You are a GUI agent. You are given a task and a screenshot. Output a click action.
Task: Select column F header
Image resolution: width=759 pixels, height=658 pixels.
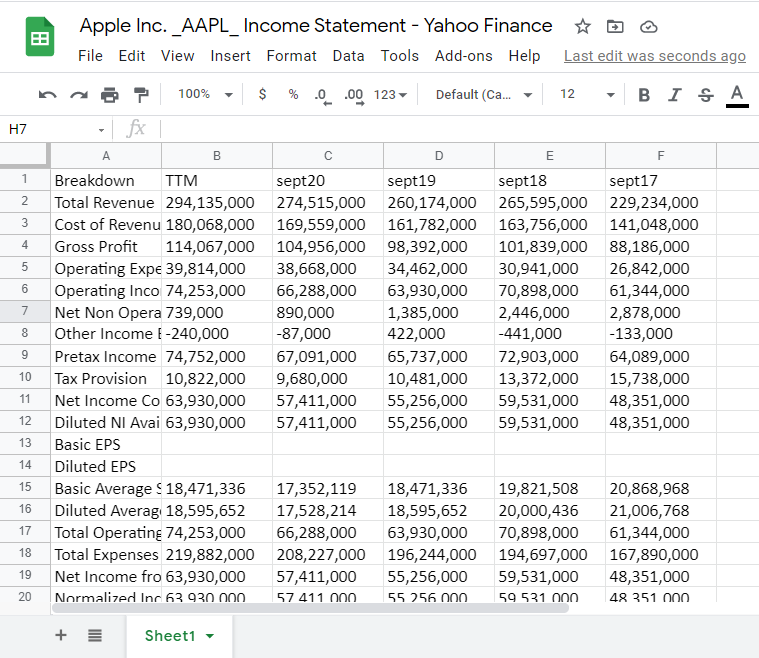(661, 156)
